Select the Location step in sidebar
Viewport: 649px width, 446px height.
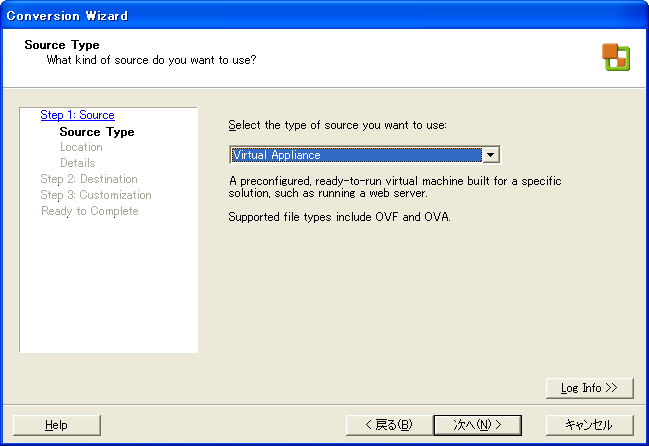tap(81, 147)
